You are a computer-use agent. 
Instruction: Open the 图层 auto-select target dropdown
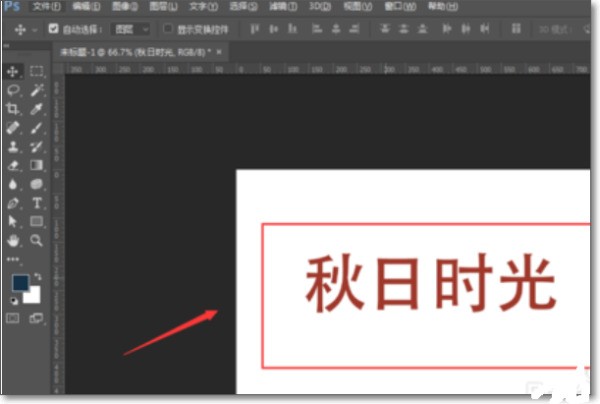(131, 29)
